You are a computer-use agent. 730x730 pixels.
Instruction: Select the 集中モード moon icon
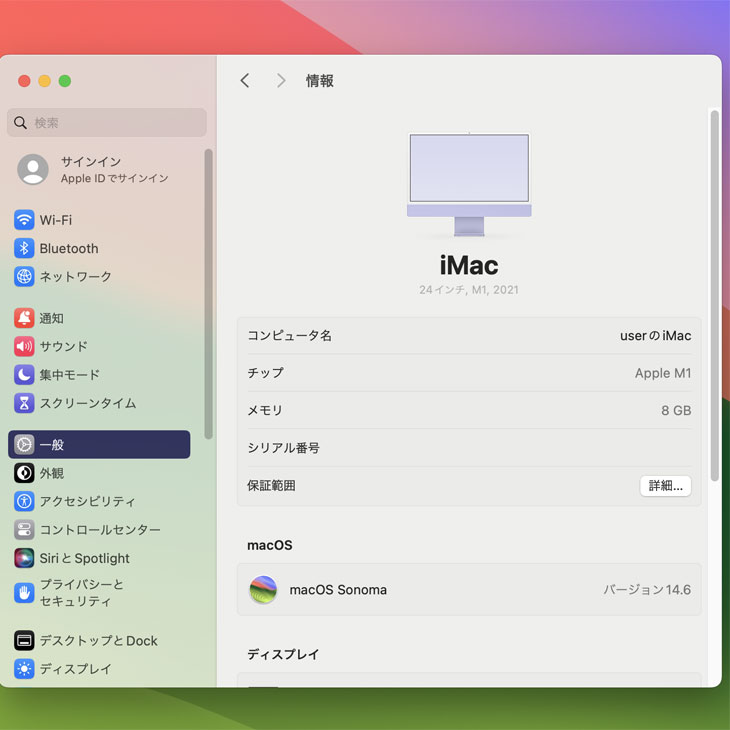pos(24,375)
